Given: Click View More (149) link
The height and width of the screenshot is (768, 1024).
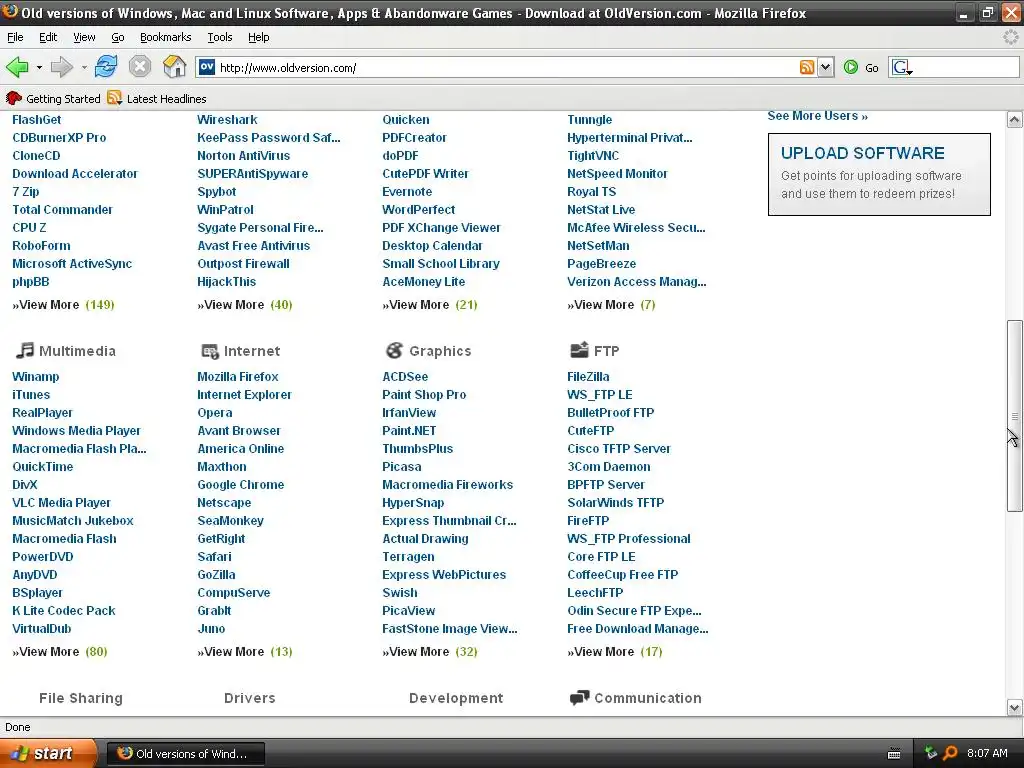Looking at the screenshot, I should [63, 305].
